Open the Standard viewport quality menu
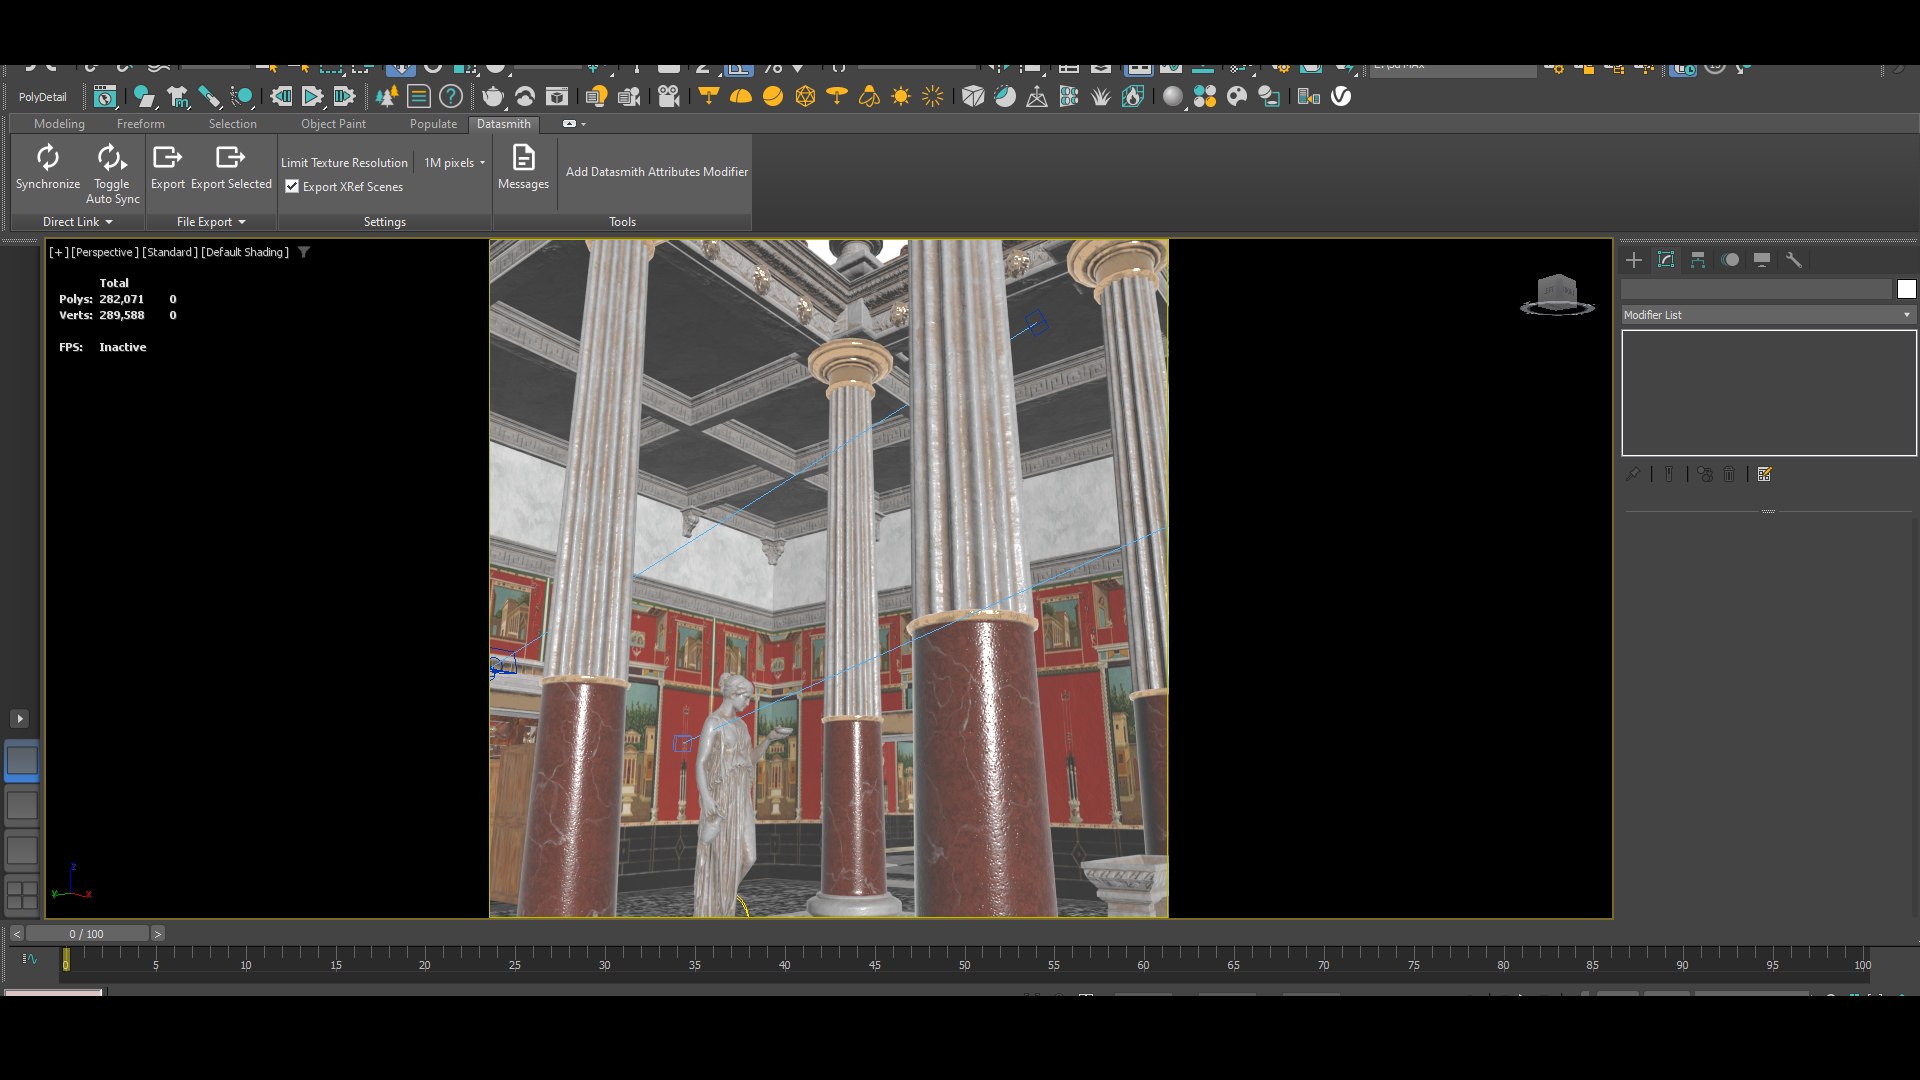Screen dimensions: 1920x1080 169,252
